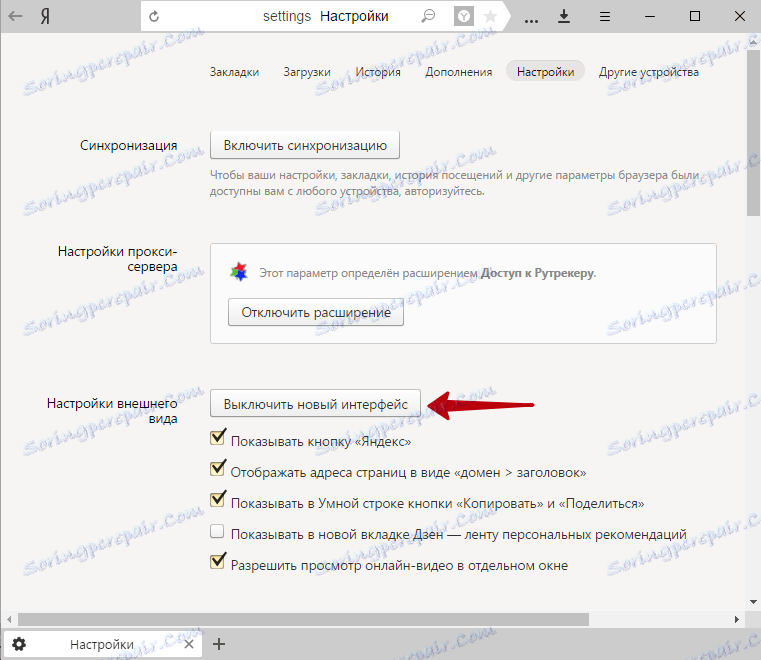Image resolution: width=761 pixels, height=660 pixels.
Task: Go back with the back arrow
Action: point(16,16)
